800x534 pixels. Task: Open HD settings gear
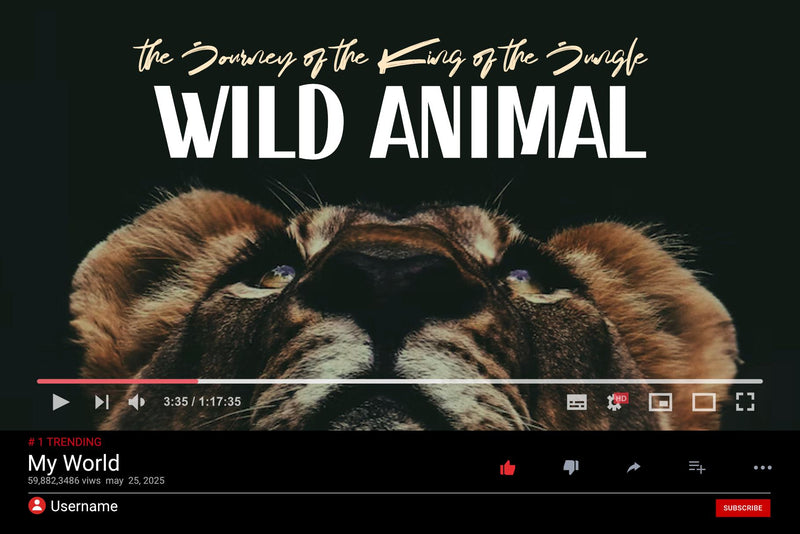617,401
